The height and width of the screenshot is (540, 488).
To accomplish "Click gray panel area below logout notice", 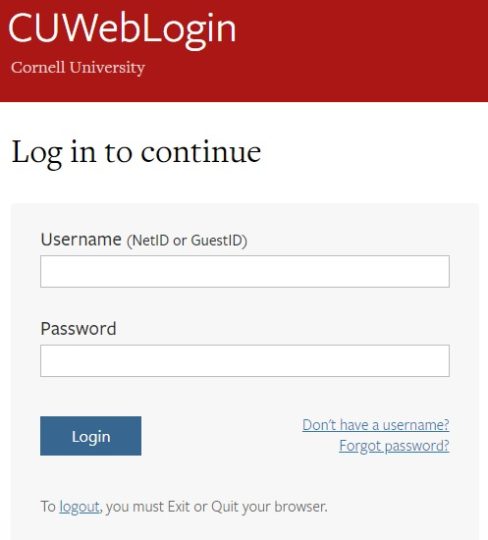I will (x=245, y=529).
